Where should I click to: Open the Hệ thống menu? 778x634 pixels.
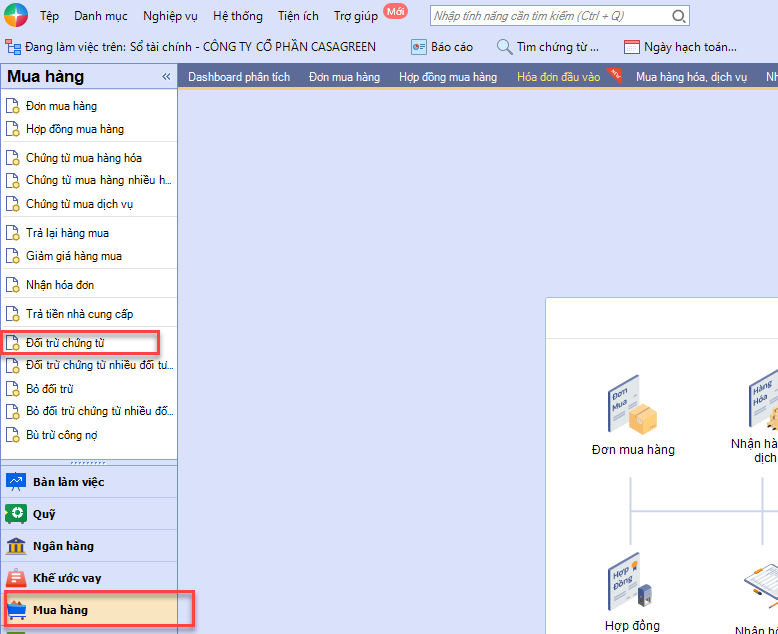[x=237, y=16]
